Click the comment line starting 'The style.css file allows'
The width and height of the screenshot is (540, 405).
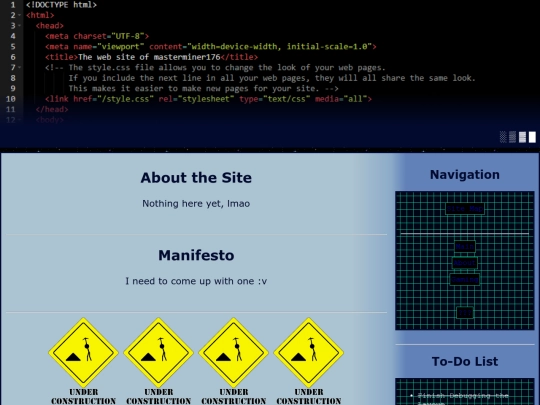(x=215, y=68)
